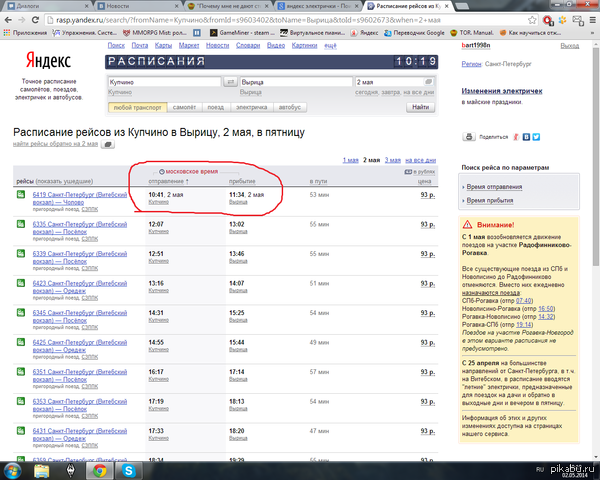Click the green train icon for route 6419
This screenshot has height=480, width=600.
tap(21, 195)
